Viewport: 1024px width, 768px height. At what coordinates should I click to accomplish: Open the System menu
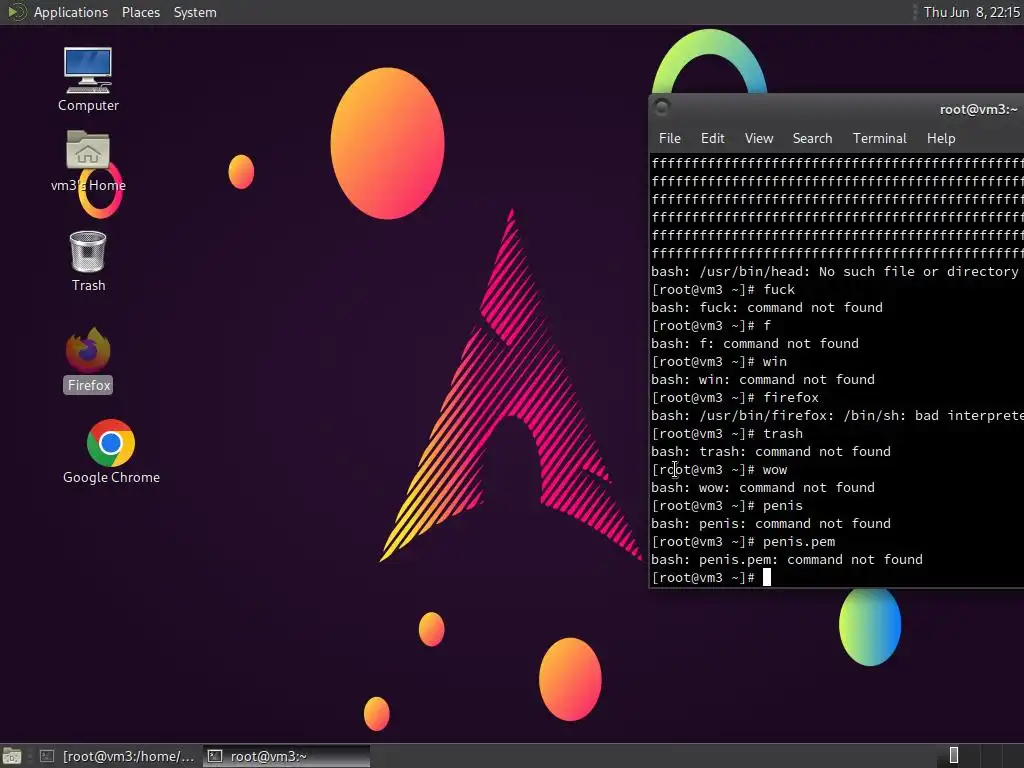[x=195, y=12]
